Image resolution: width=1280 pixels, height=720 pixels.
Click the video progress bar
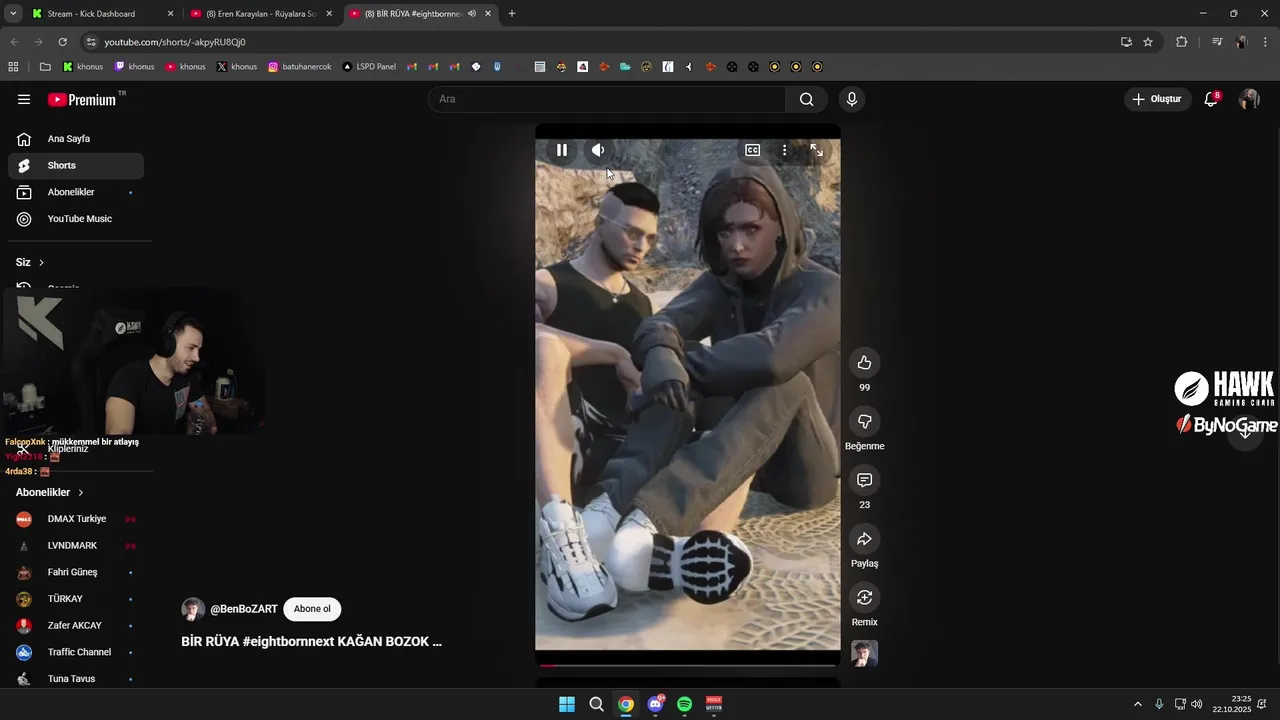tap(688, 664)
